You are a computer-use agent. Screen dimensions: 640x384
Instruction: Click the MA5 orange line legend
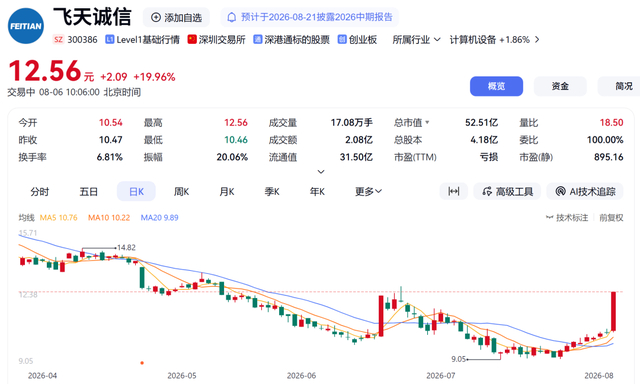tap(58, 218)
